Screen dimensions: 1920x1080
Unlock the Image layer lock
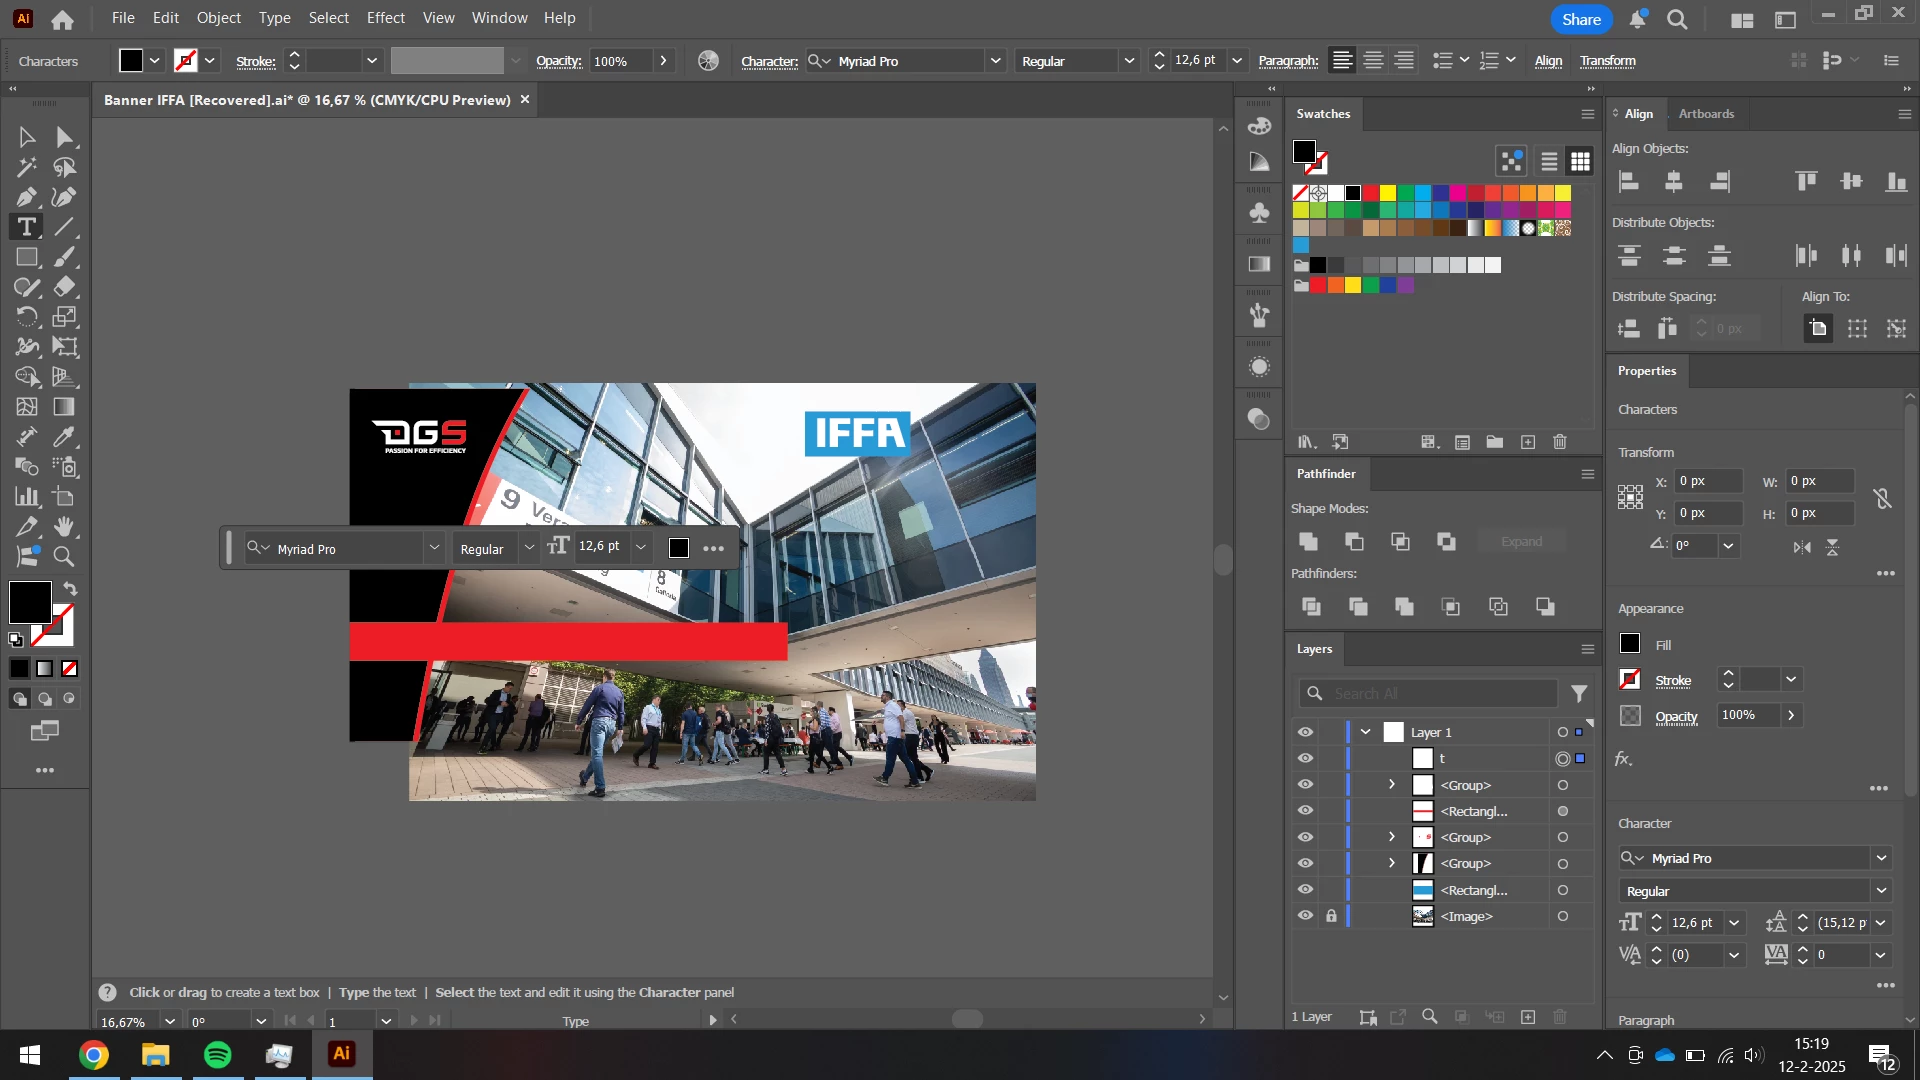(x=1331, y=916)
